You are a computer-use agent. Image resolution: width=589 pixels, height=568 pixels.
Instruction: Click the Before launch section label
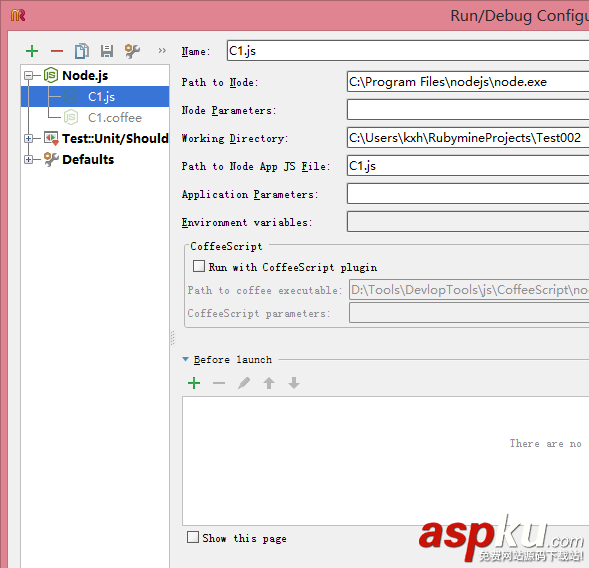(x=233, y=360)
